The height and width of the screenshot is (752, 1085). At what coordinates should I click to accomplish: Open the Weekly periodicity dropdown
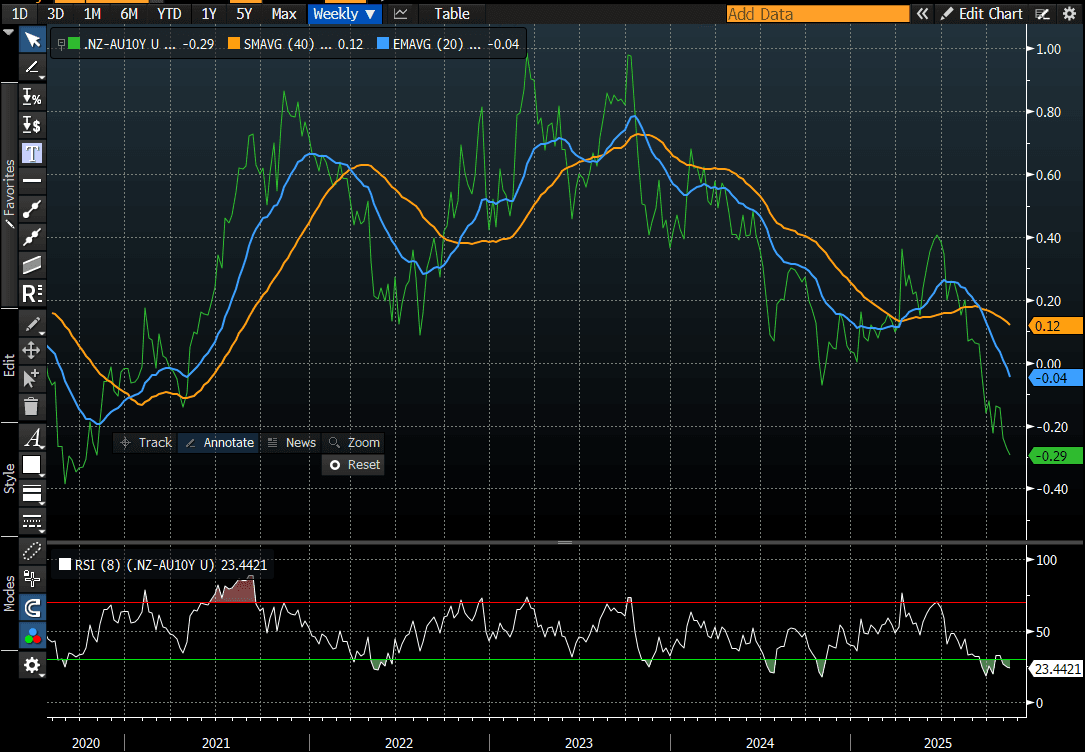coord(343,14)
